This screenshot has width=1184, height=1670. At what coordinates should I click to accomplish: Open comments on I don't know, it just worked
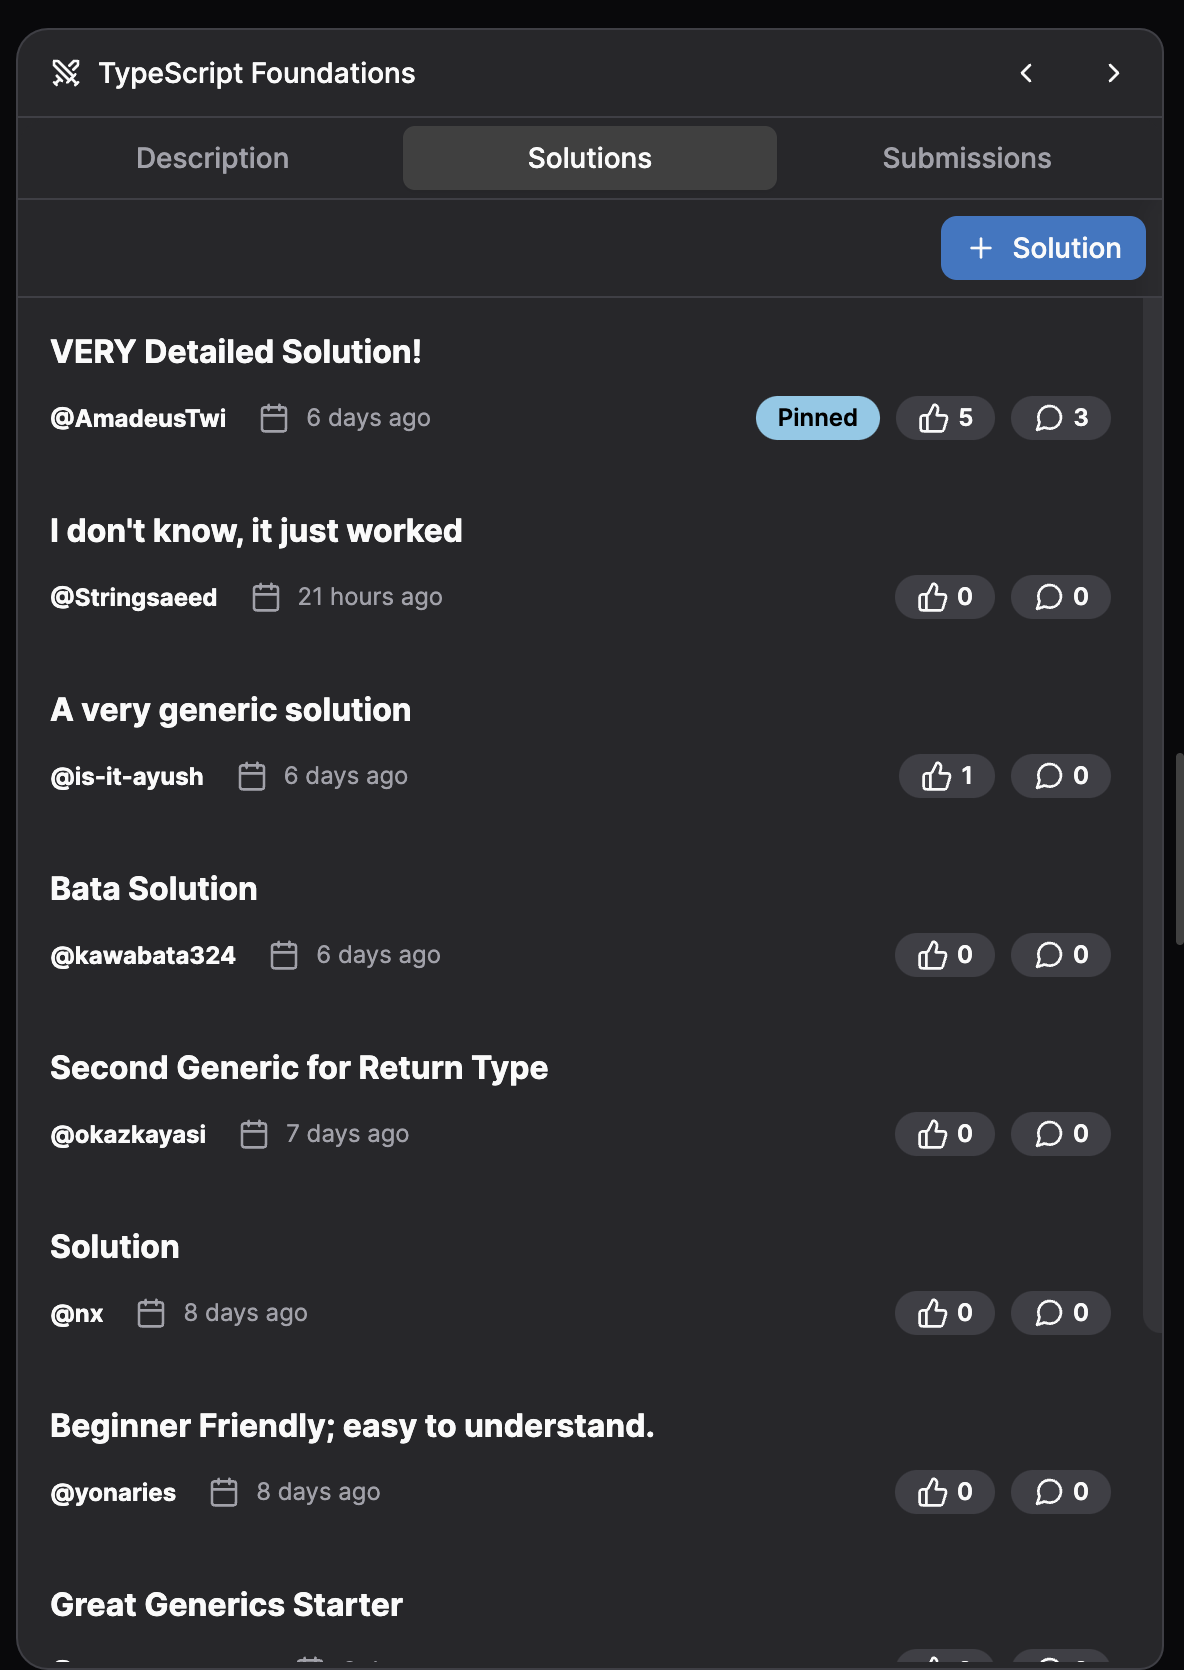pyautogui.click(x=1060, y=597)
